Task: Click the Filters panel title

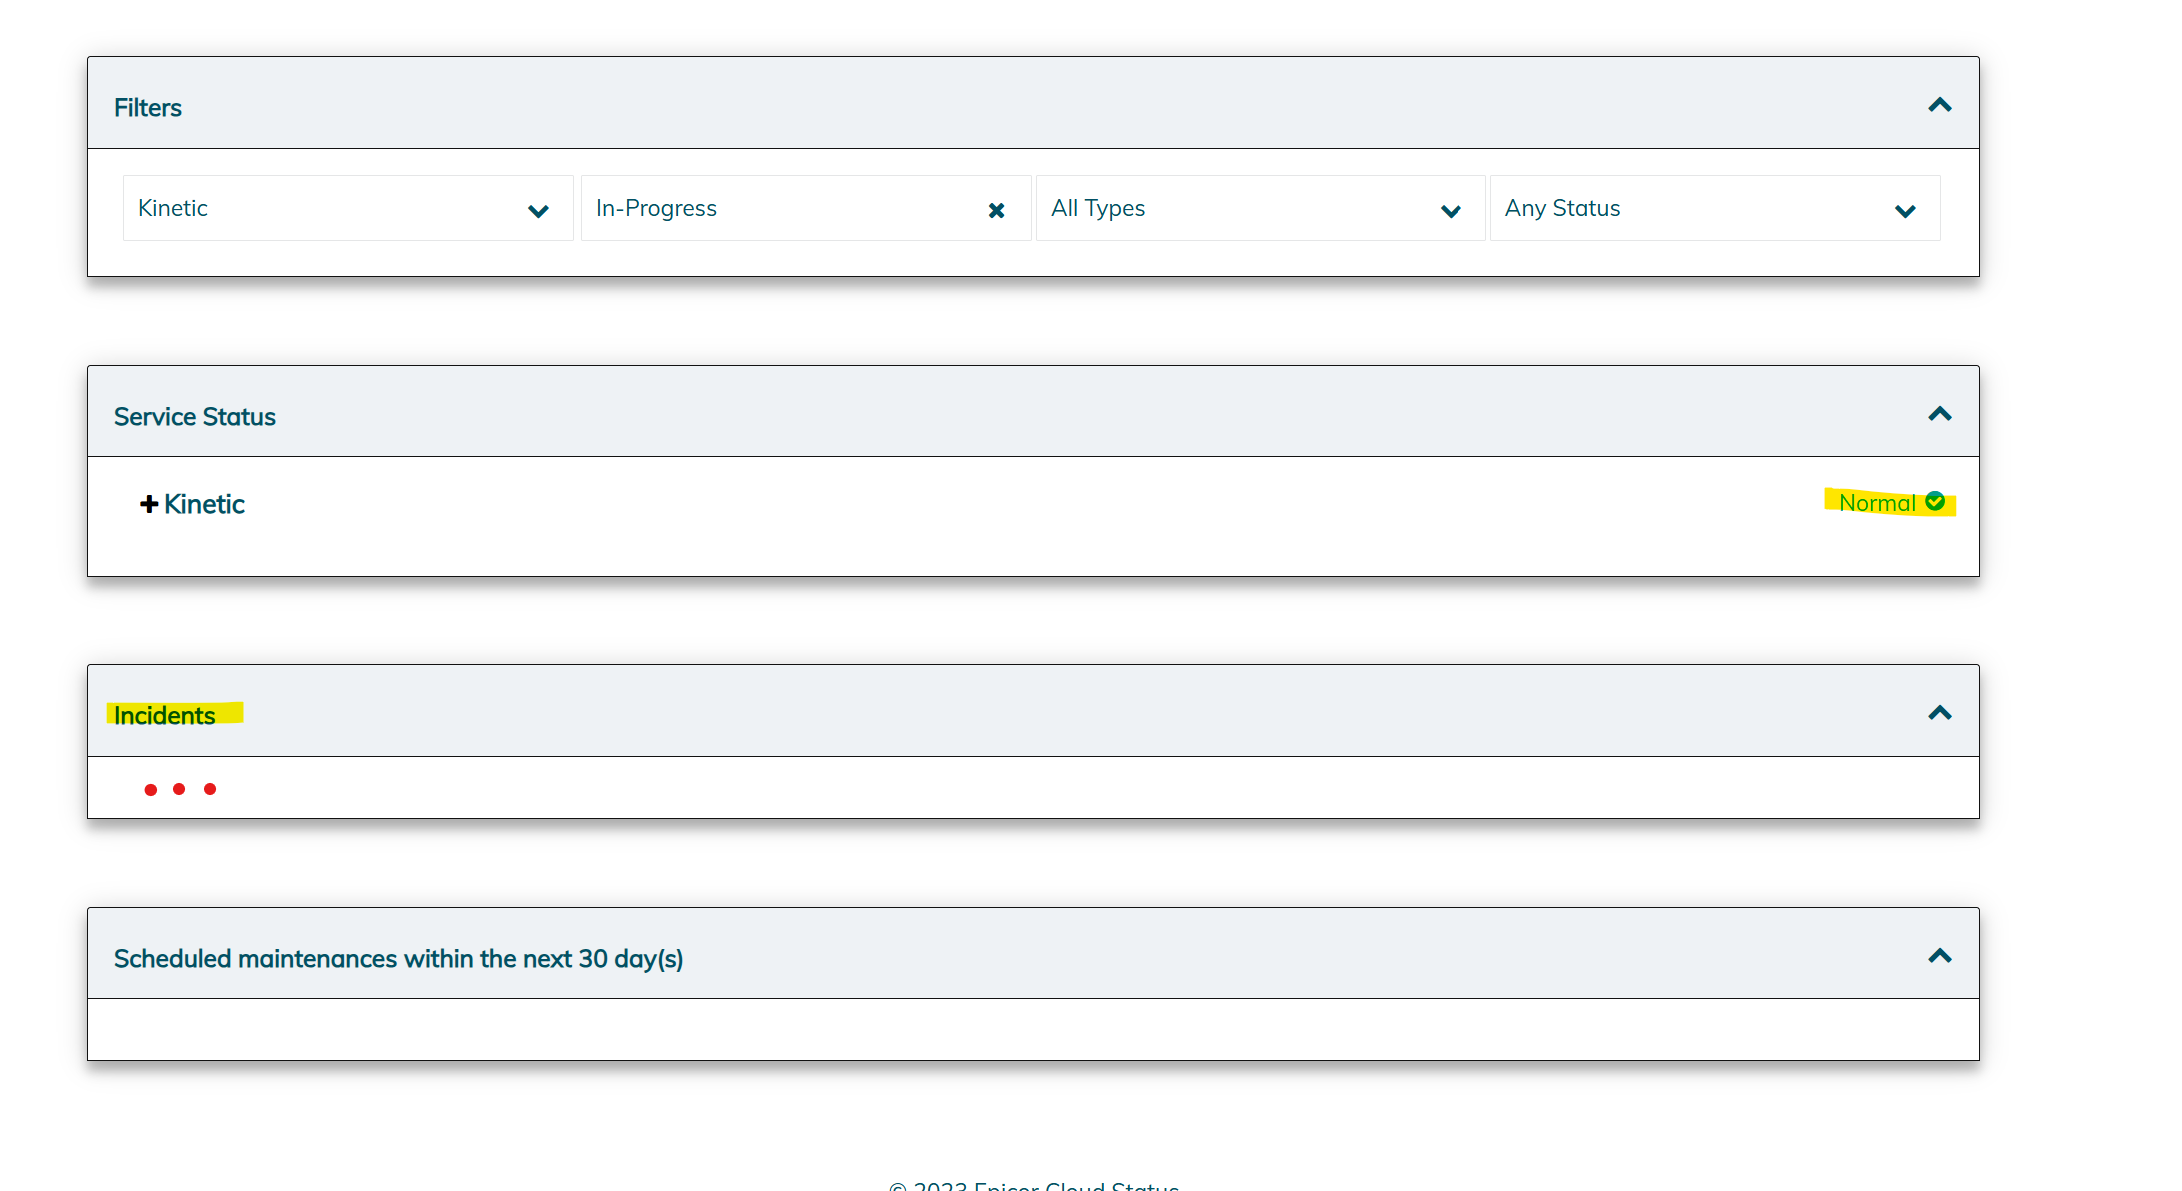Action: tap(148, 108)
